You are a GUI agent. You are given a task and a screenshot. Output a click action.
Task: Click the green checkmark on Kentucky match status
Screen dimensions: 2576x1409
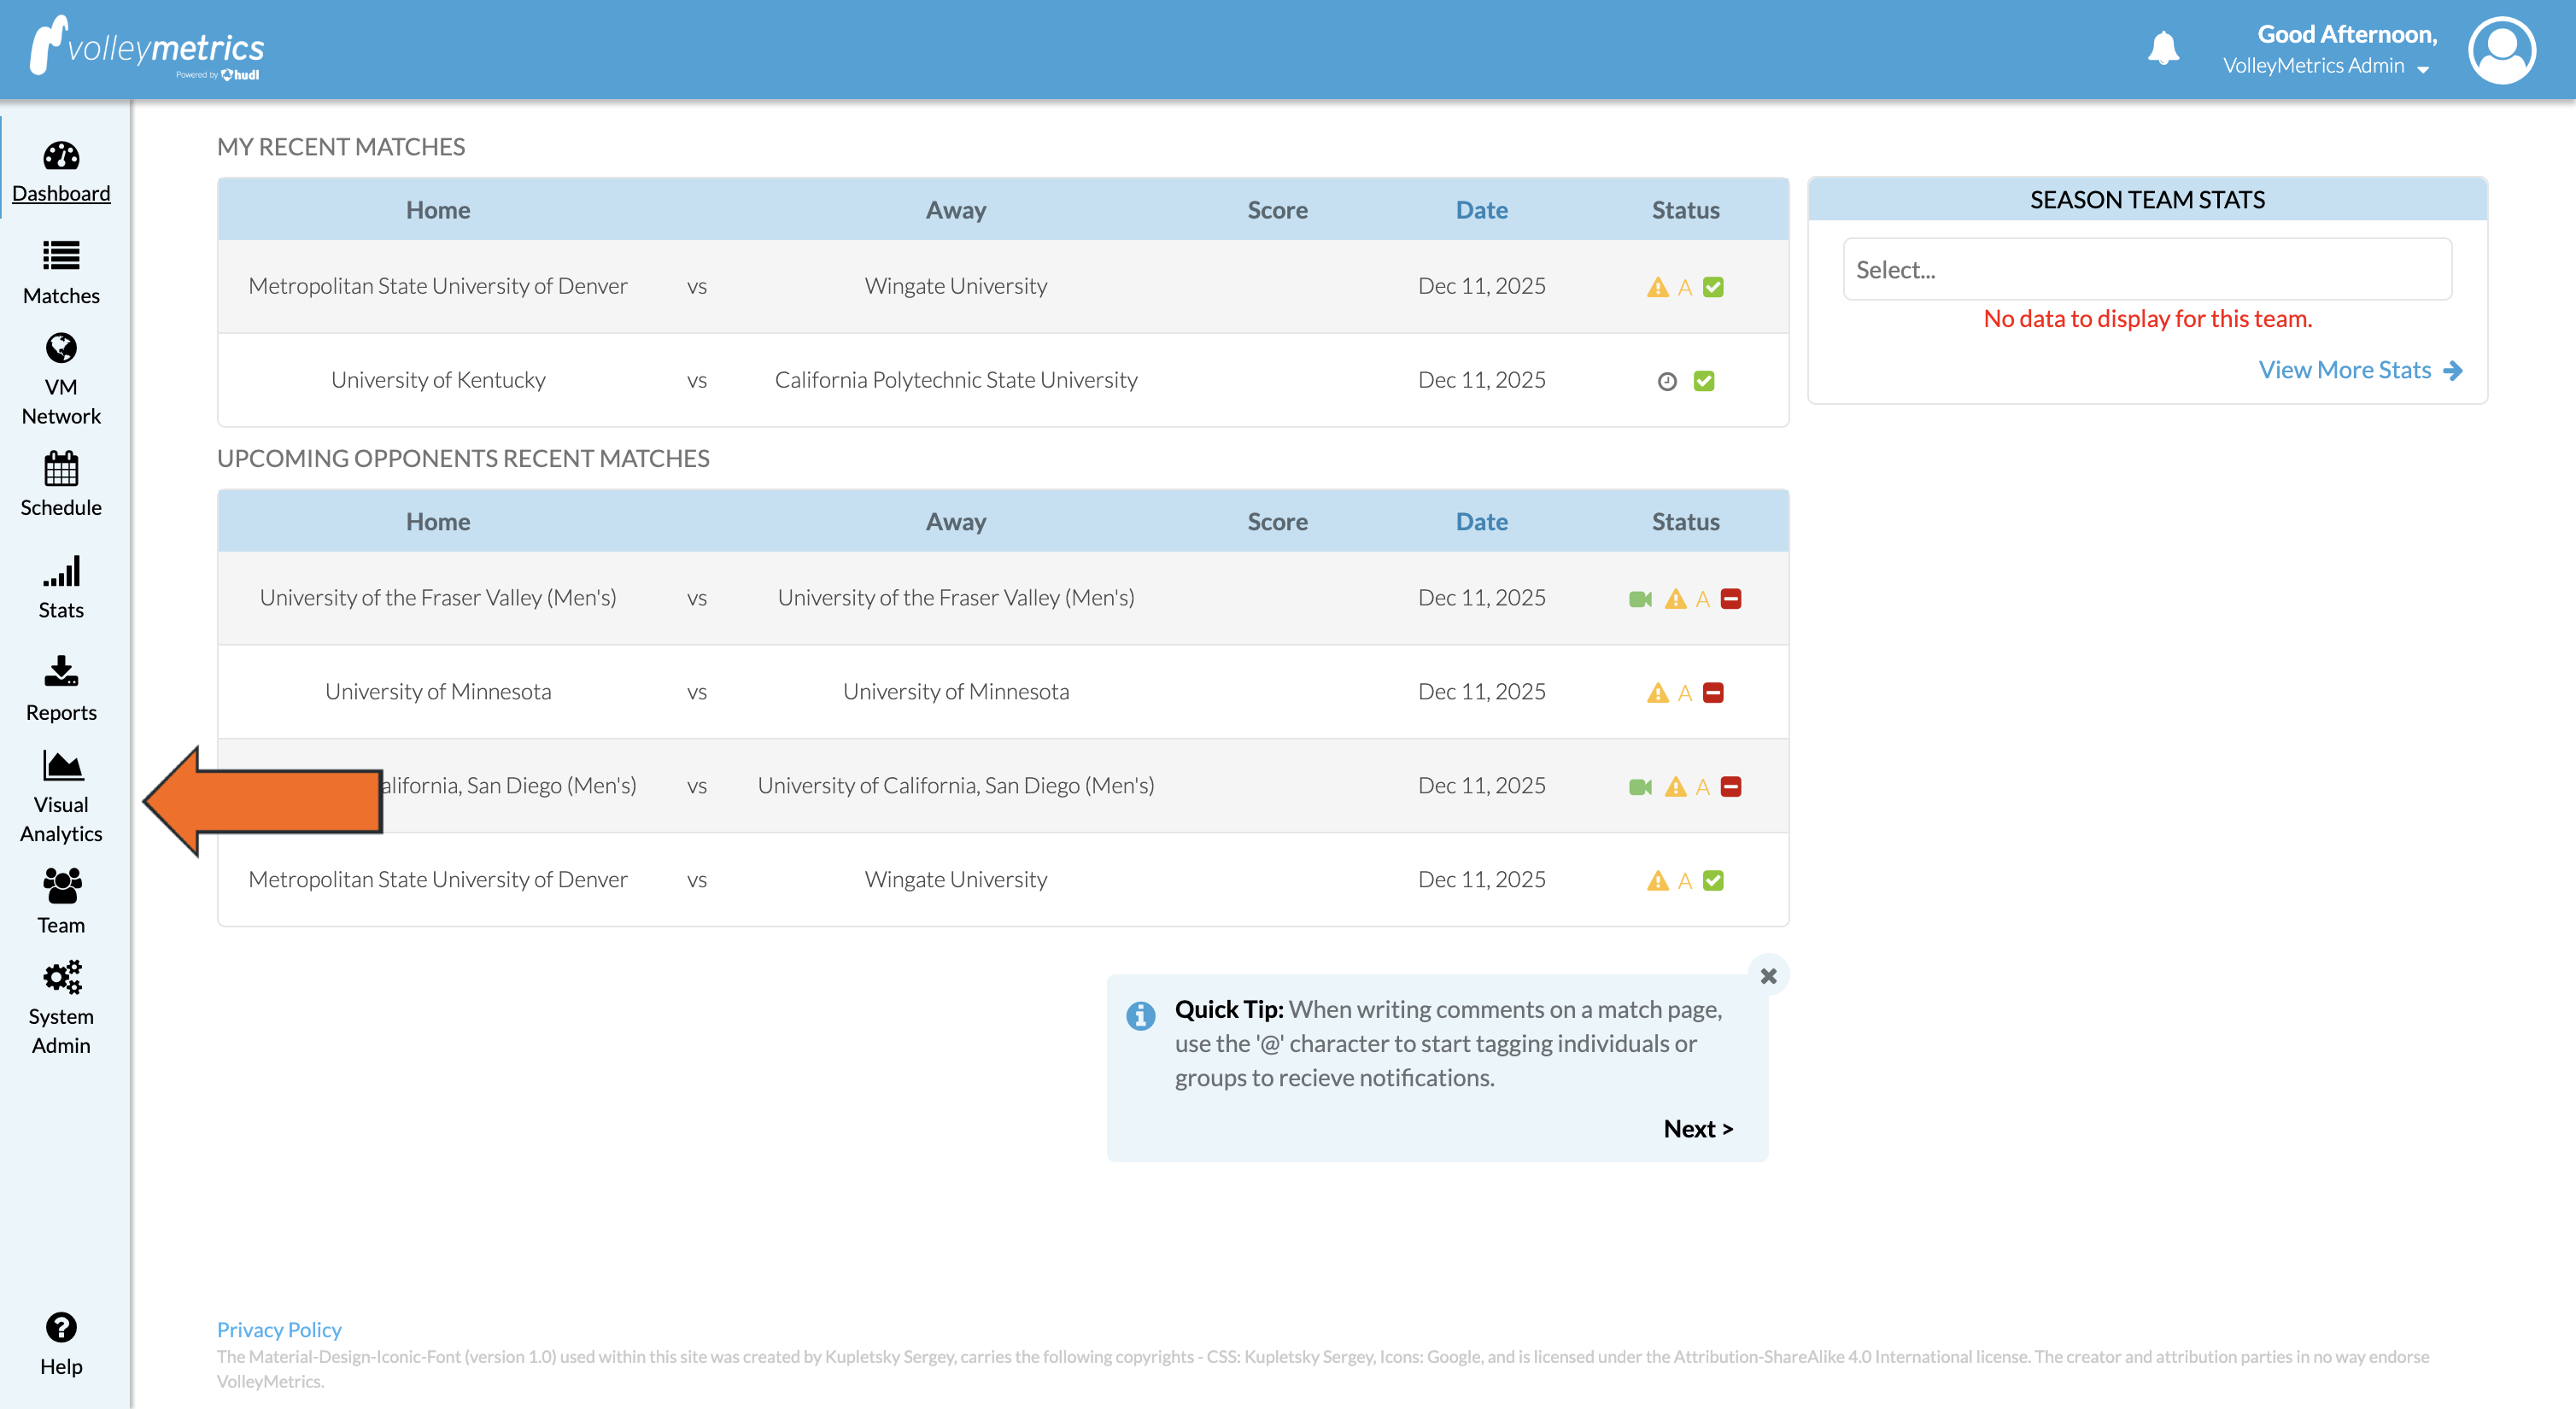(x=1706, y=380)
